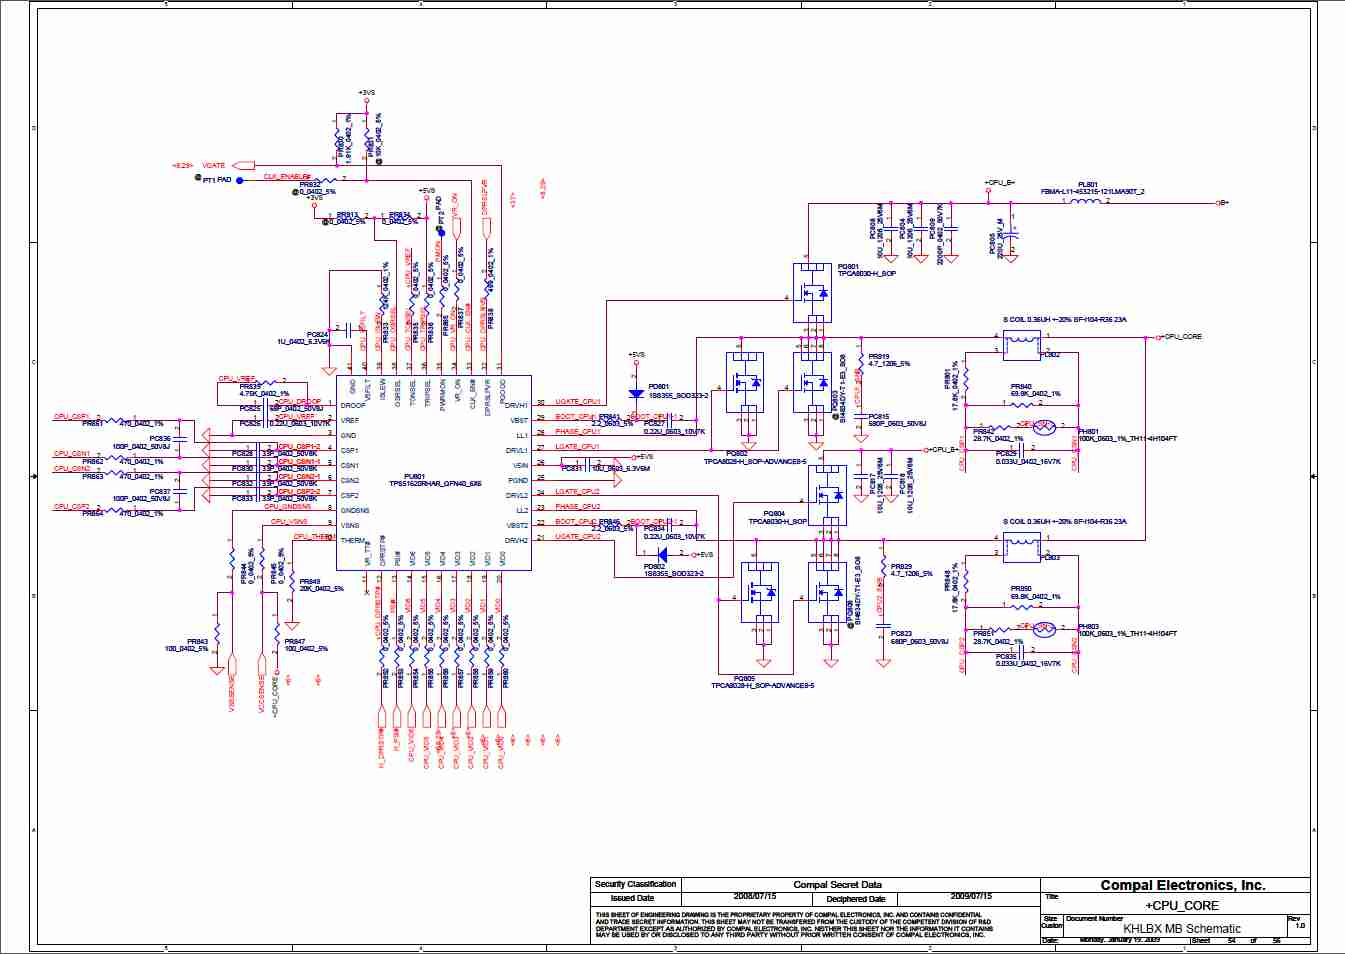Screen dimensions: 1345x954
Task: Click the PC837 capacitor label
Action: (160, 492)
